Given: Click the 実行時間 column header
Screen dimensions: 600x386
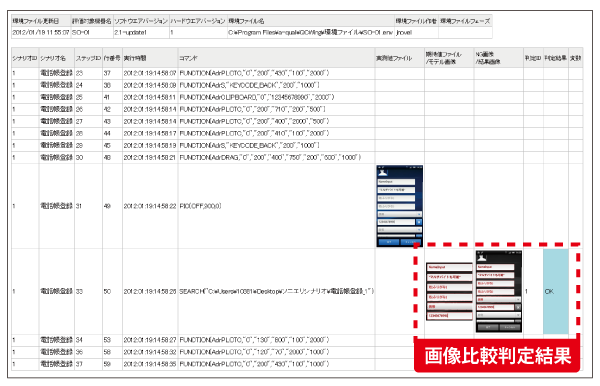Looking at the screenshot, I should click(x=150, y=58).
